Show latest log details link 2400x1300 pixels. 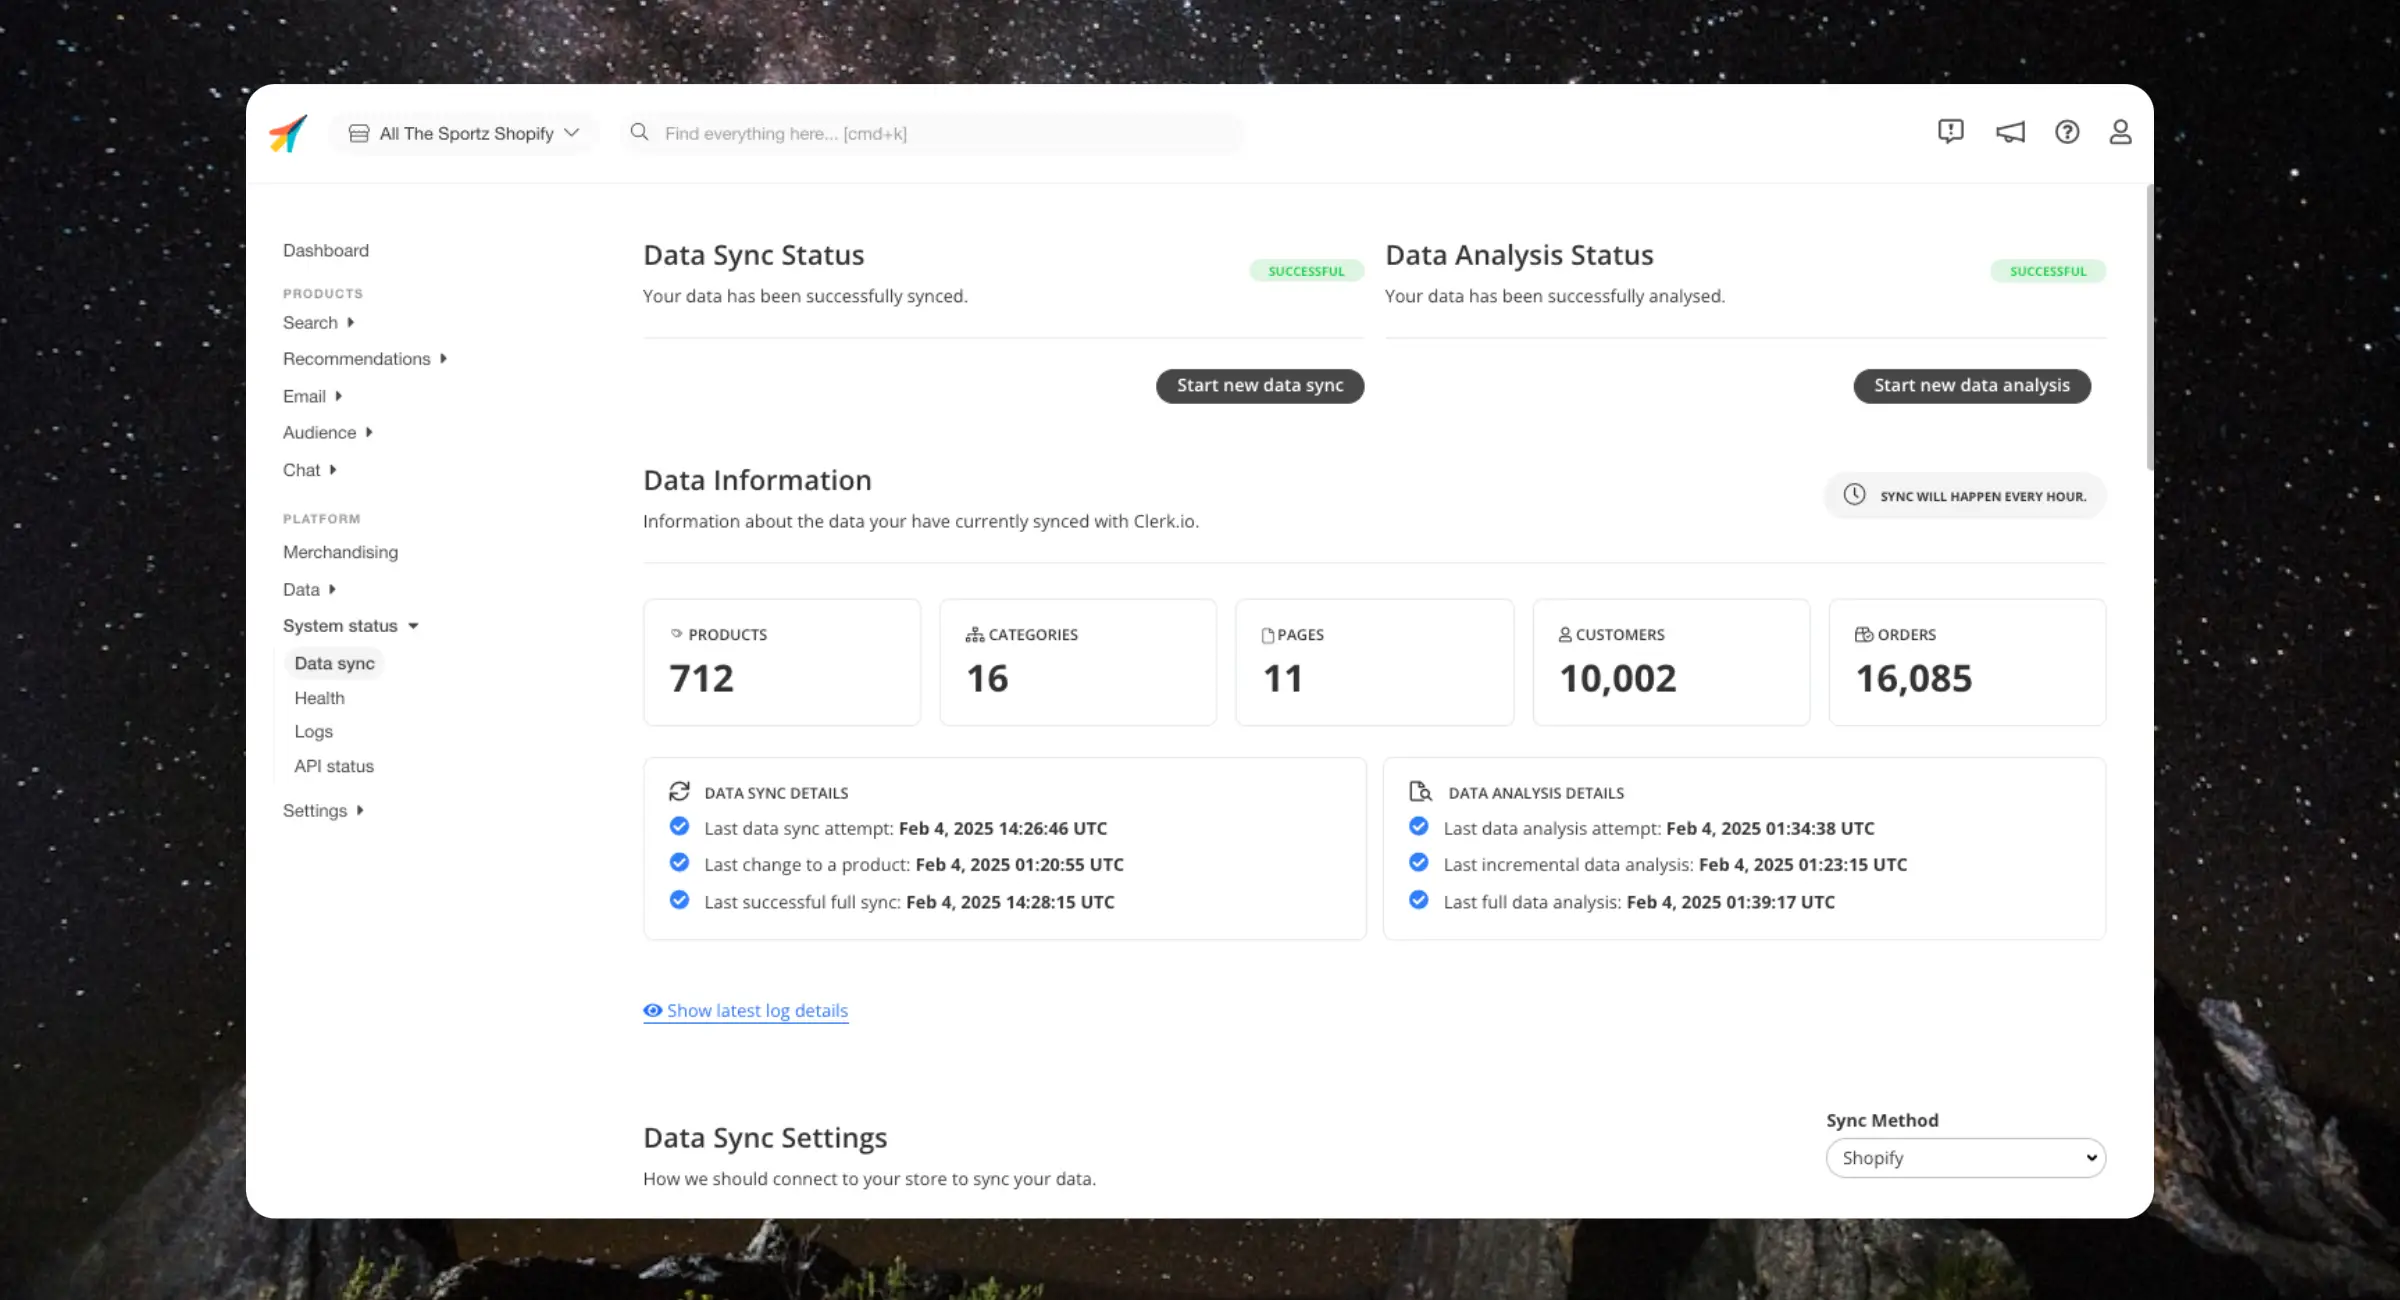(746, 1010)
